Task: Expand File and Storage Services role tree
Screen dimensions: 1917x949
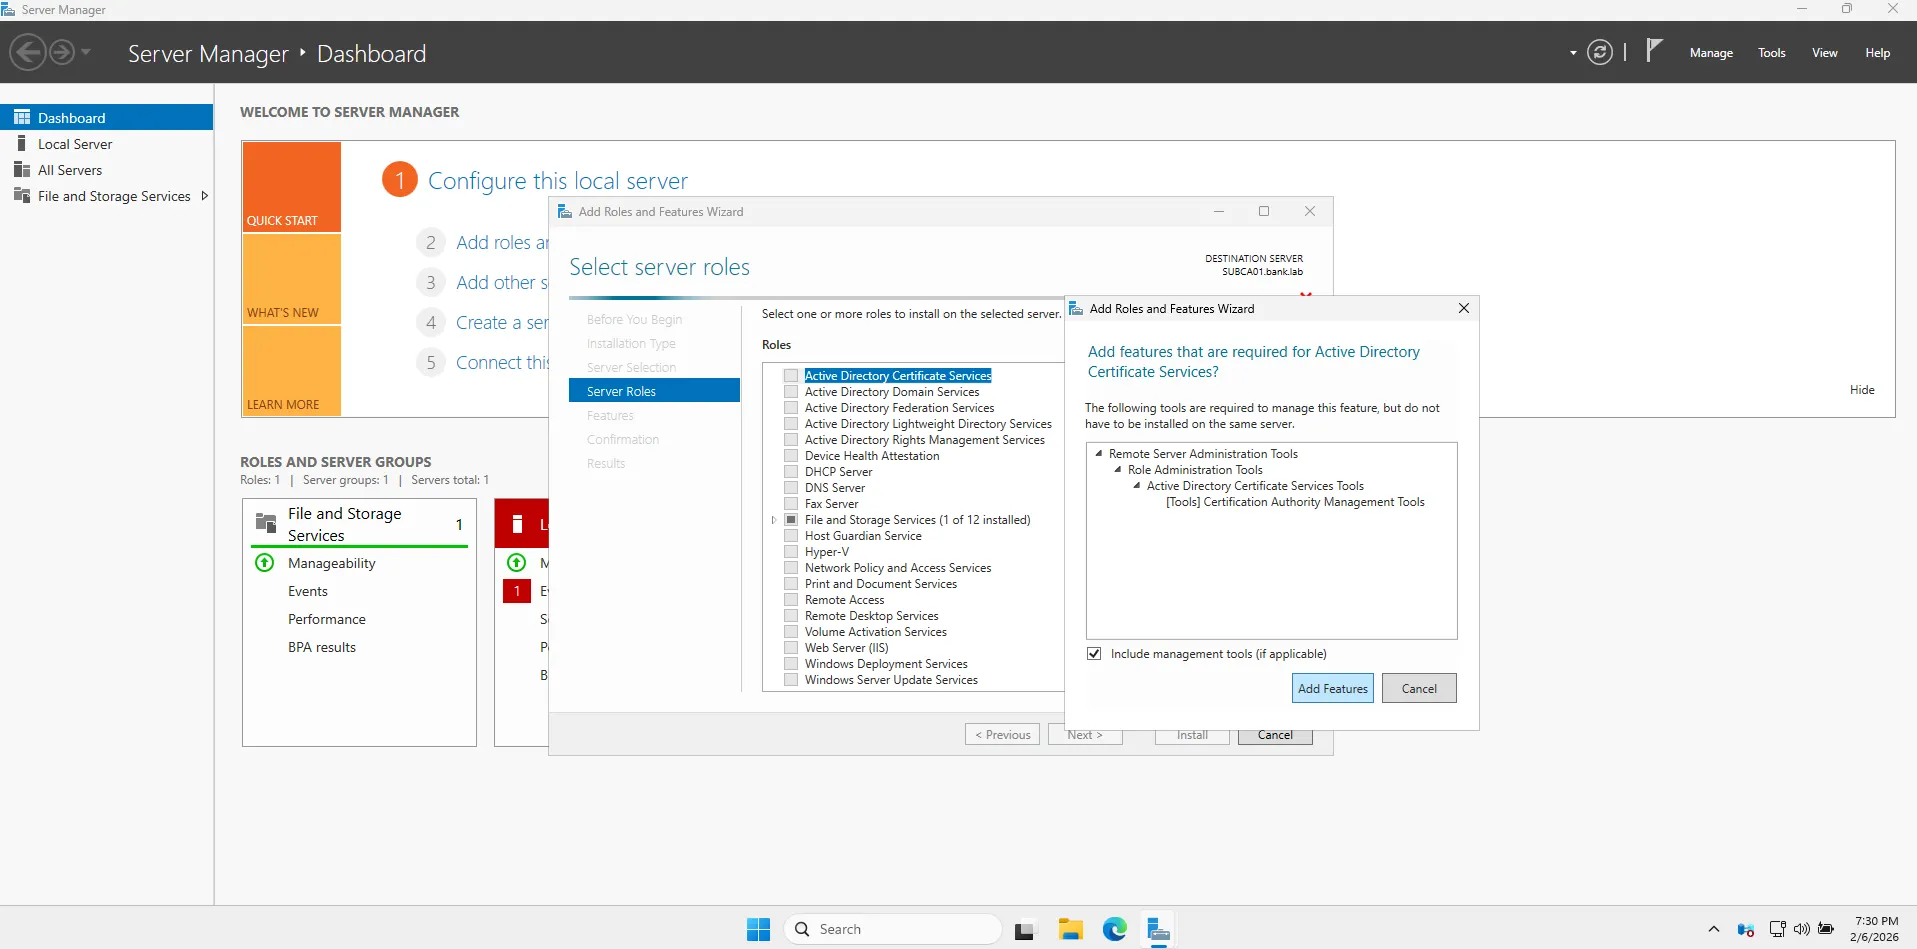Action: click(x=774, y=520)
